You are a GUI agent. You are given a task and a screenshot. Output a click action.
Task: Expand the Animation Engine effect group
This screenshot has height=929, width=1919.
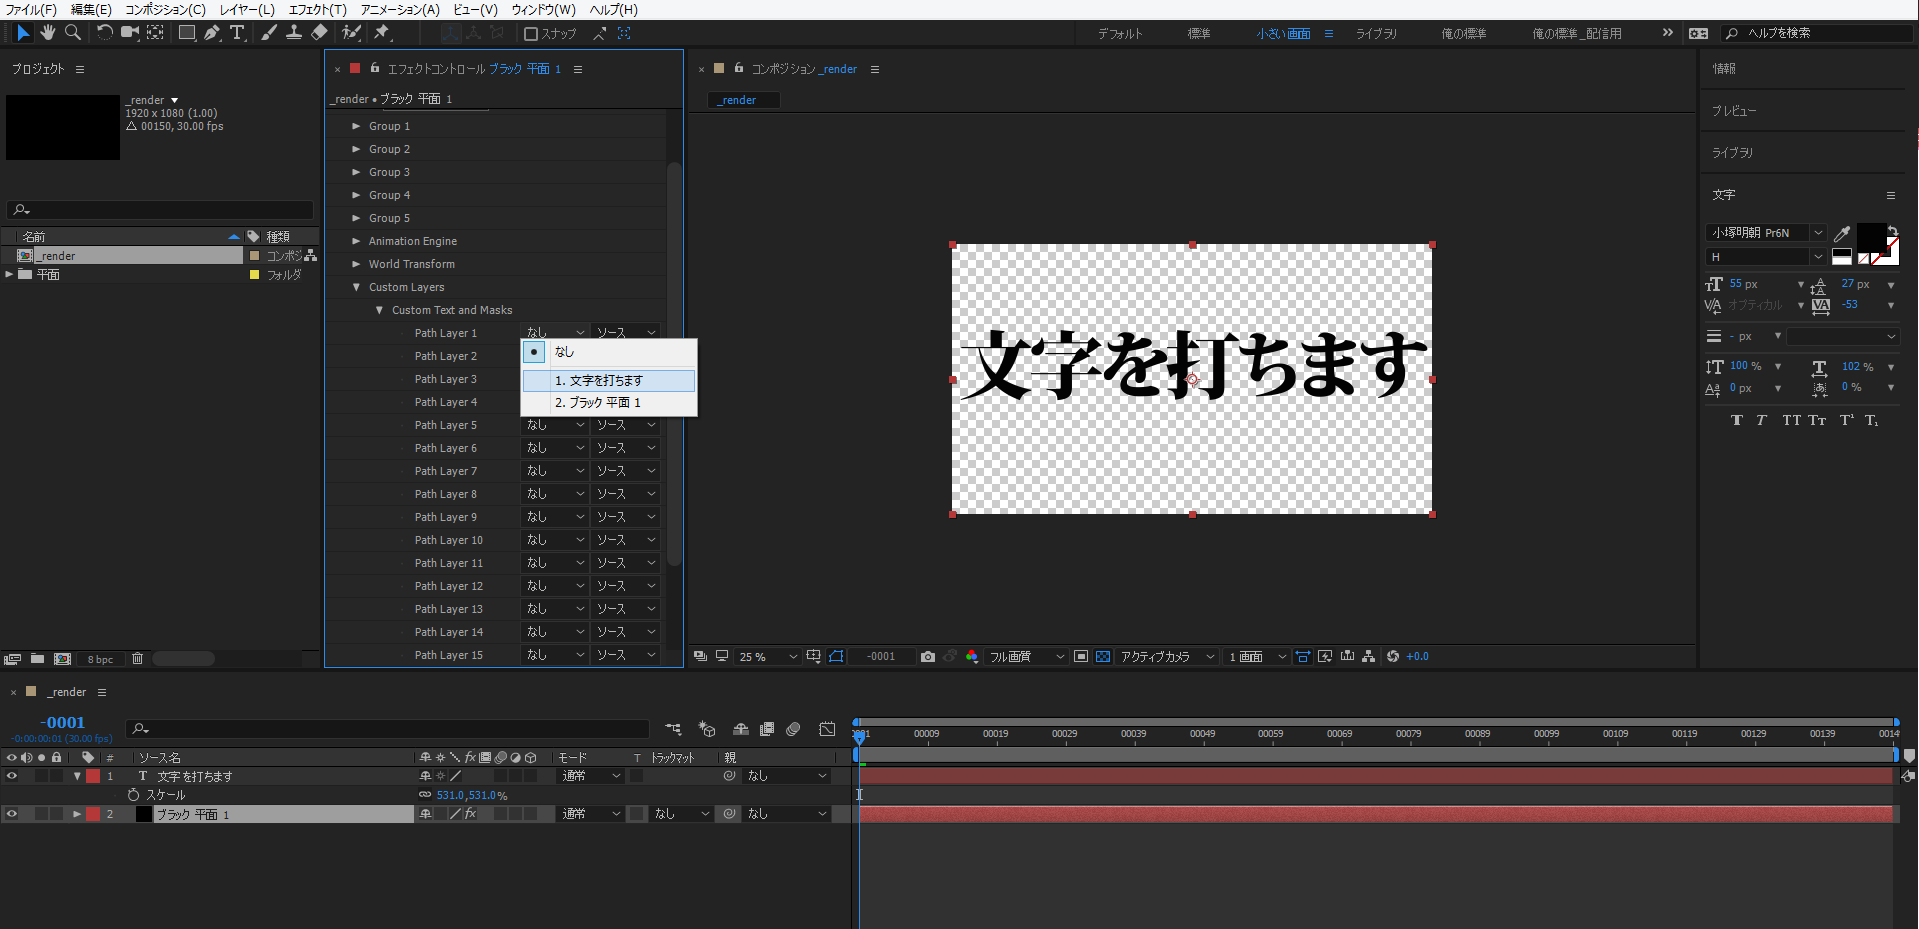coord(356,240)
